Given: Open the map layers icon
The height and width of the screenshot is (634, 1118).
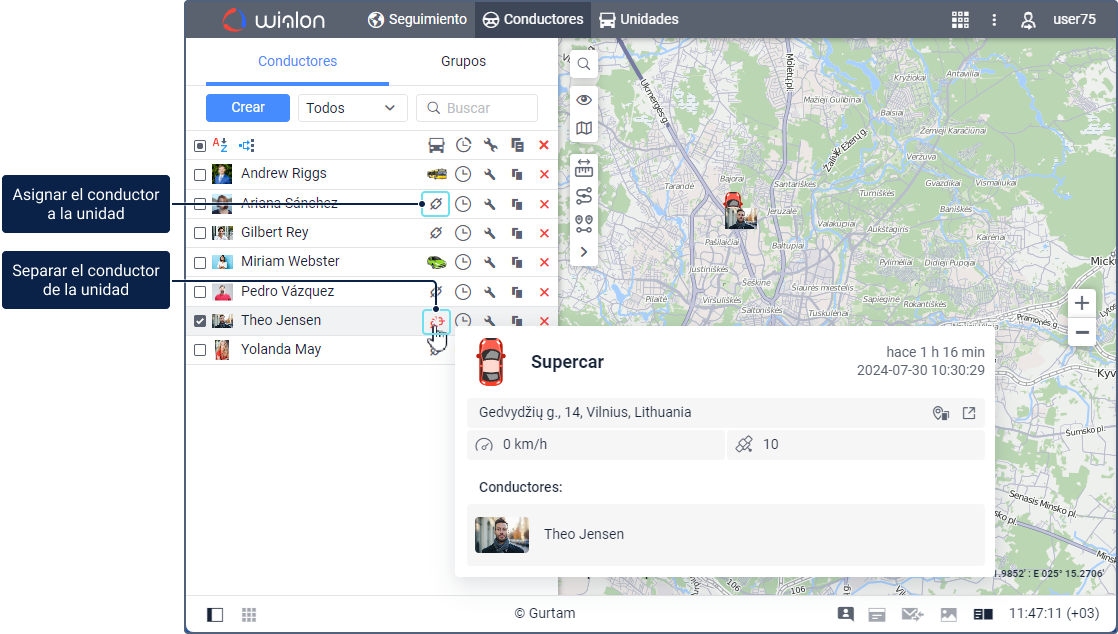Looking at the screenshot, I should 584,128.
